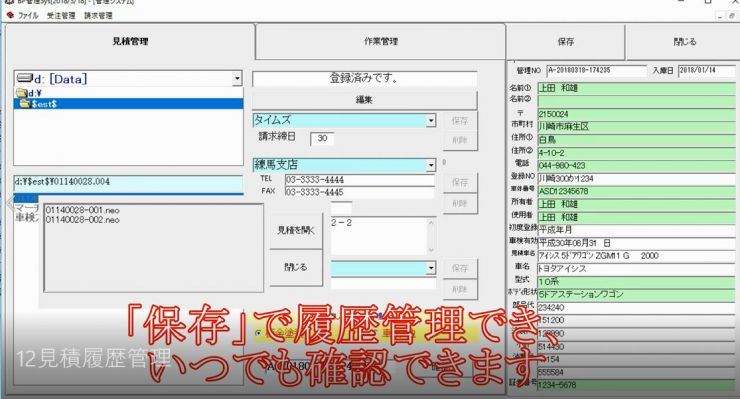
Task: Expand the タイムズ combo box
Action: [430, 121]
